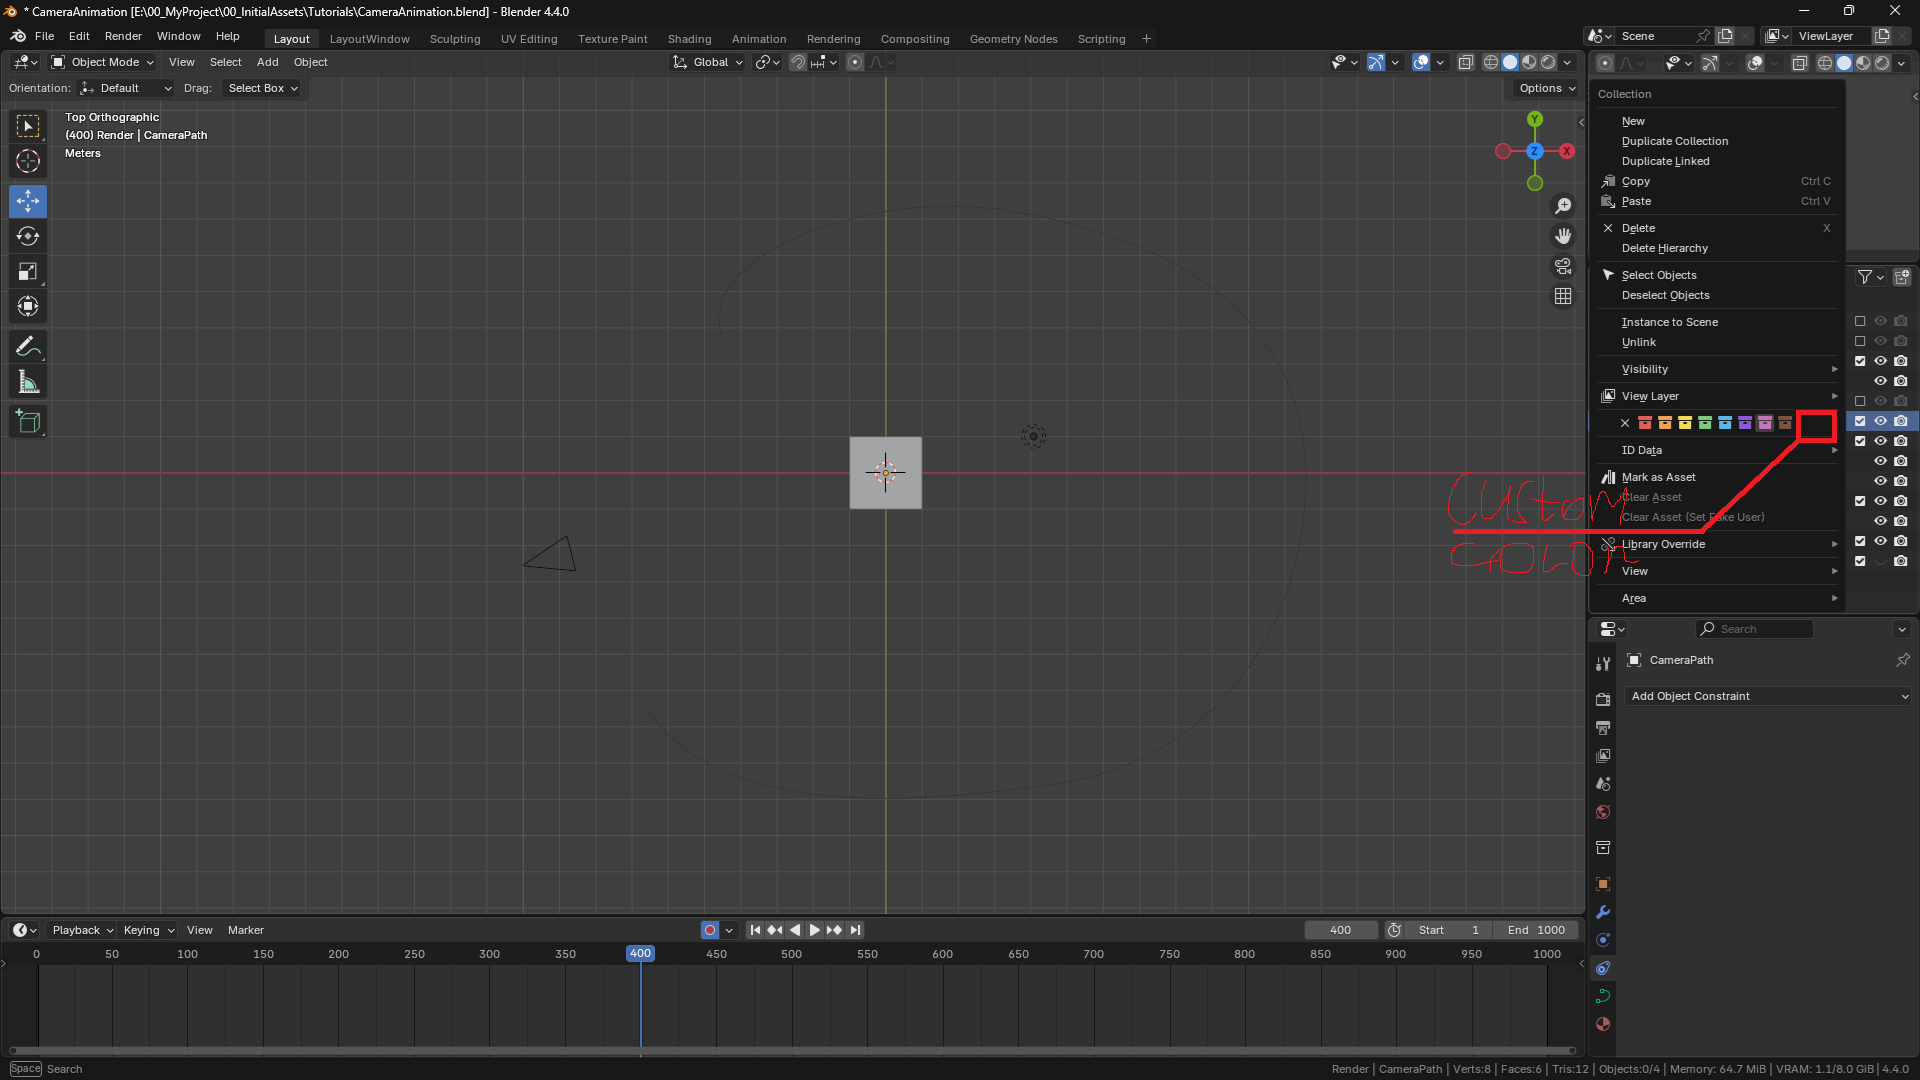
Task: Pin the CameraPath properties context
Action: pyautogui.click(x=1903, y=660)
